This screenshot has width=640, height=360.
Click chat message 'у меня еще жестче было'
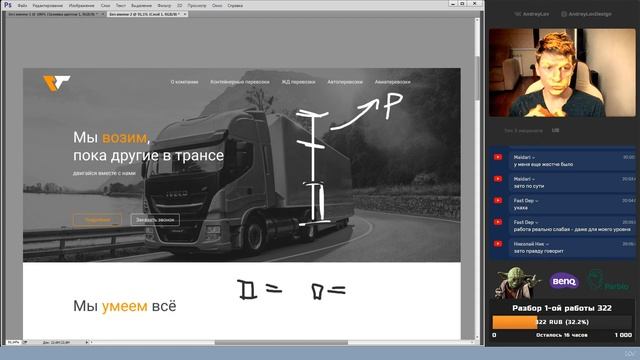pos(543,164)
